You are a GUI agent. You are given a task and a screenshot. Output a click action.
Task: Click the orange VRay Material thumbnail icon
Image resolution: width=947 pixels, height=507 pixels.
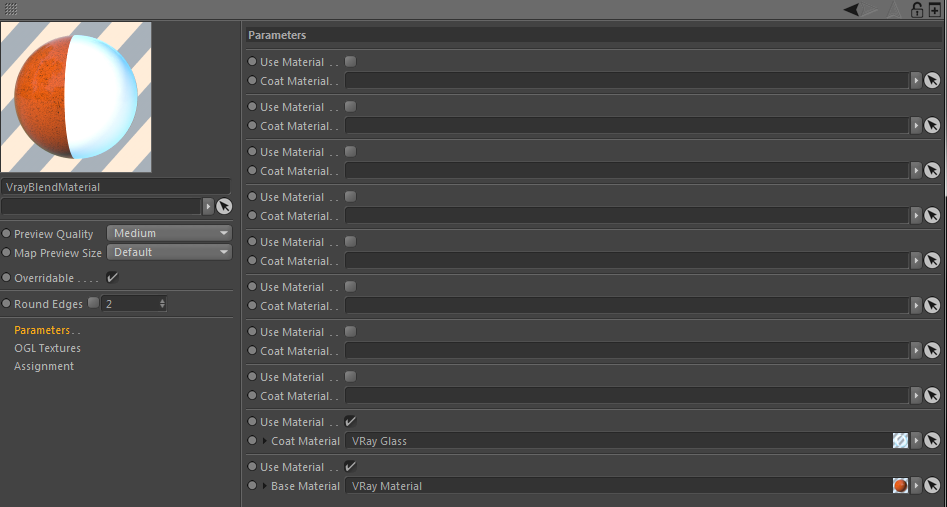click(900, 485)
